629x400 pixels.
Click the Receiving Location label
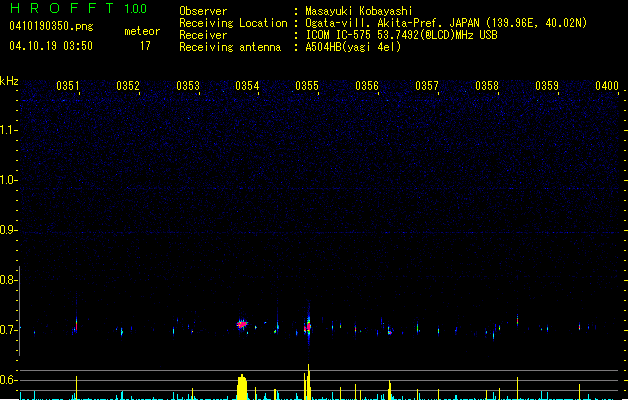pyautogui.click(x=233, y=23)
